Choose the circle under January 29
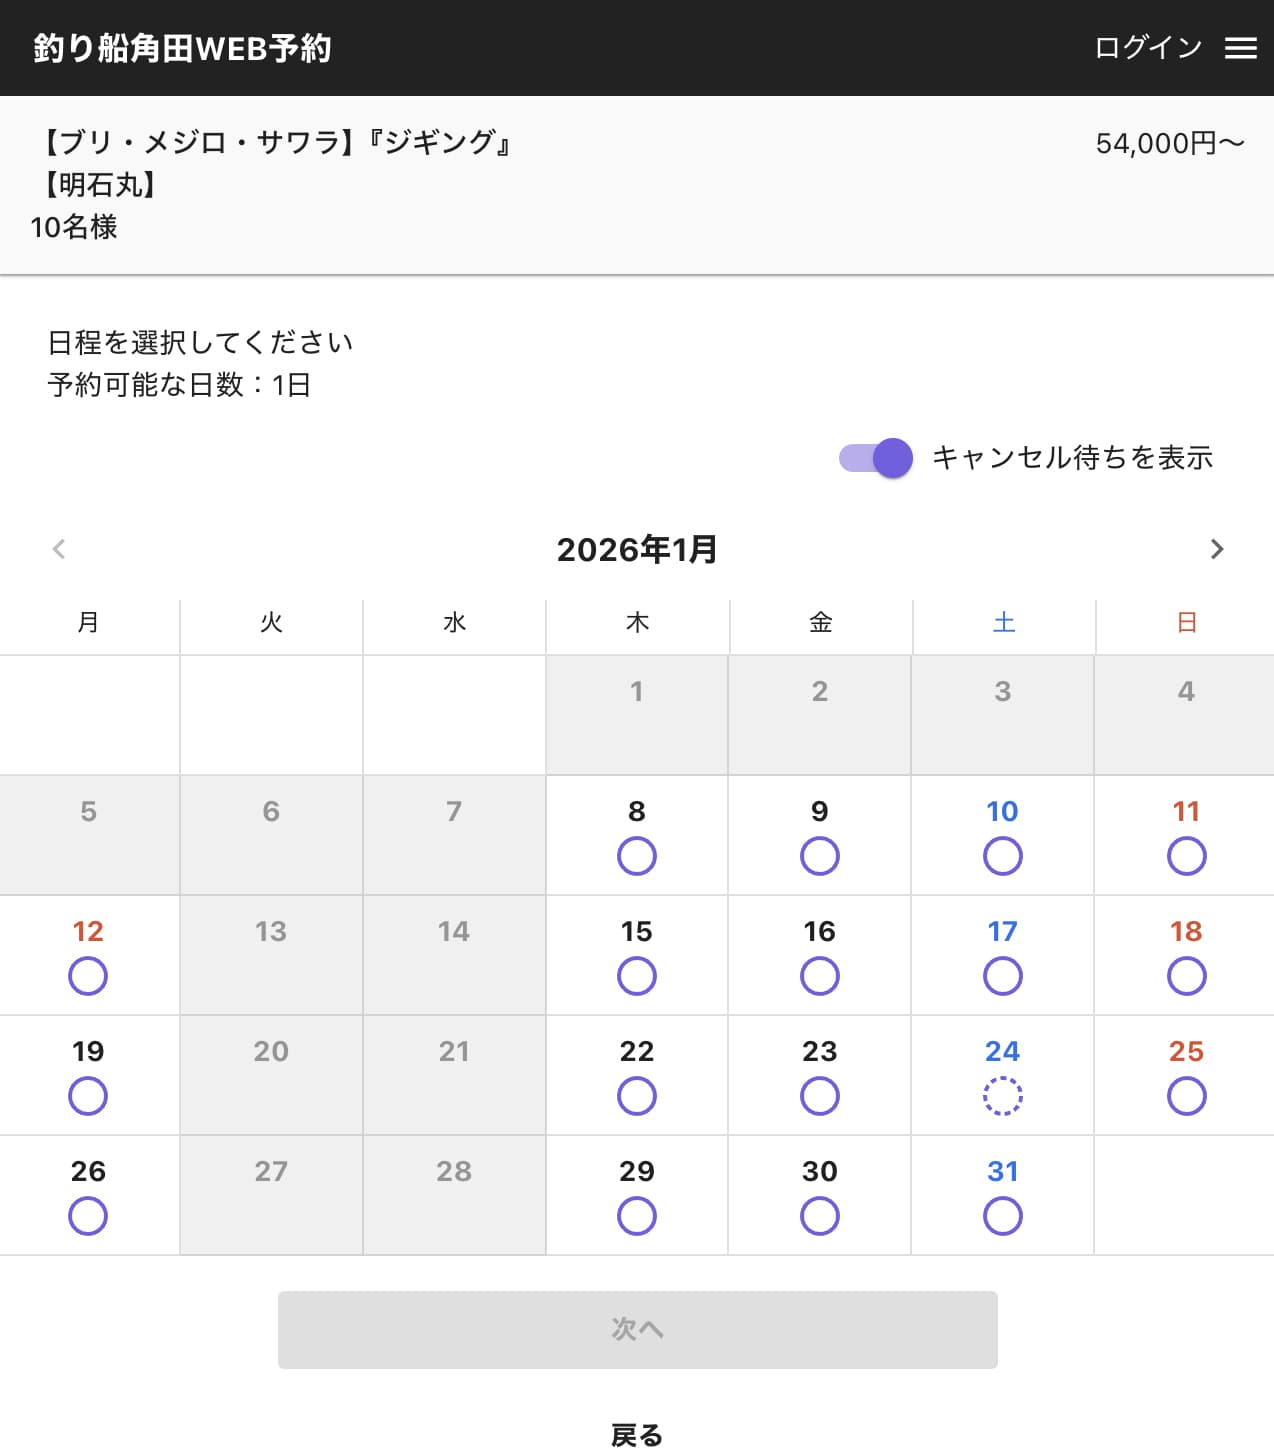Viewport: 1274px width, 1456px height. (637, 1216)
